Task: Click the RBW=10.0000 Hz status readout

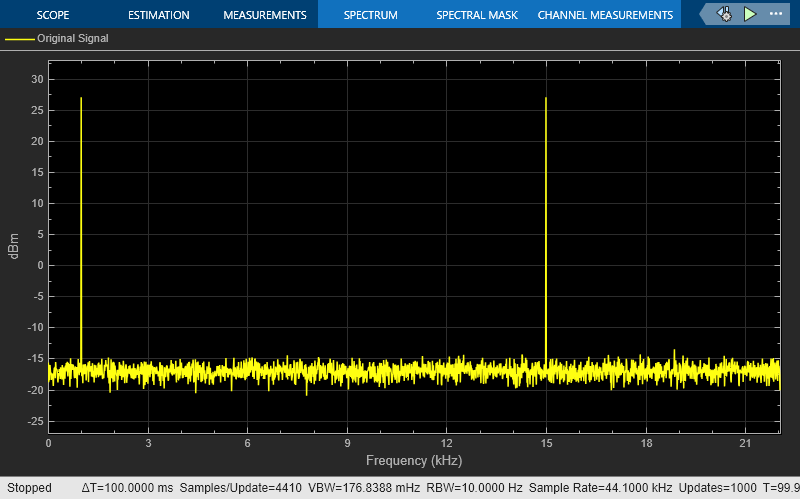Action: click(474, 488)
